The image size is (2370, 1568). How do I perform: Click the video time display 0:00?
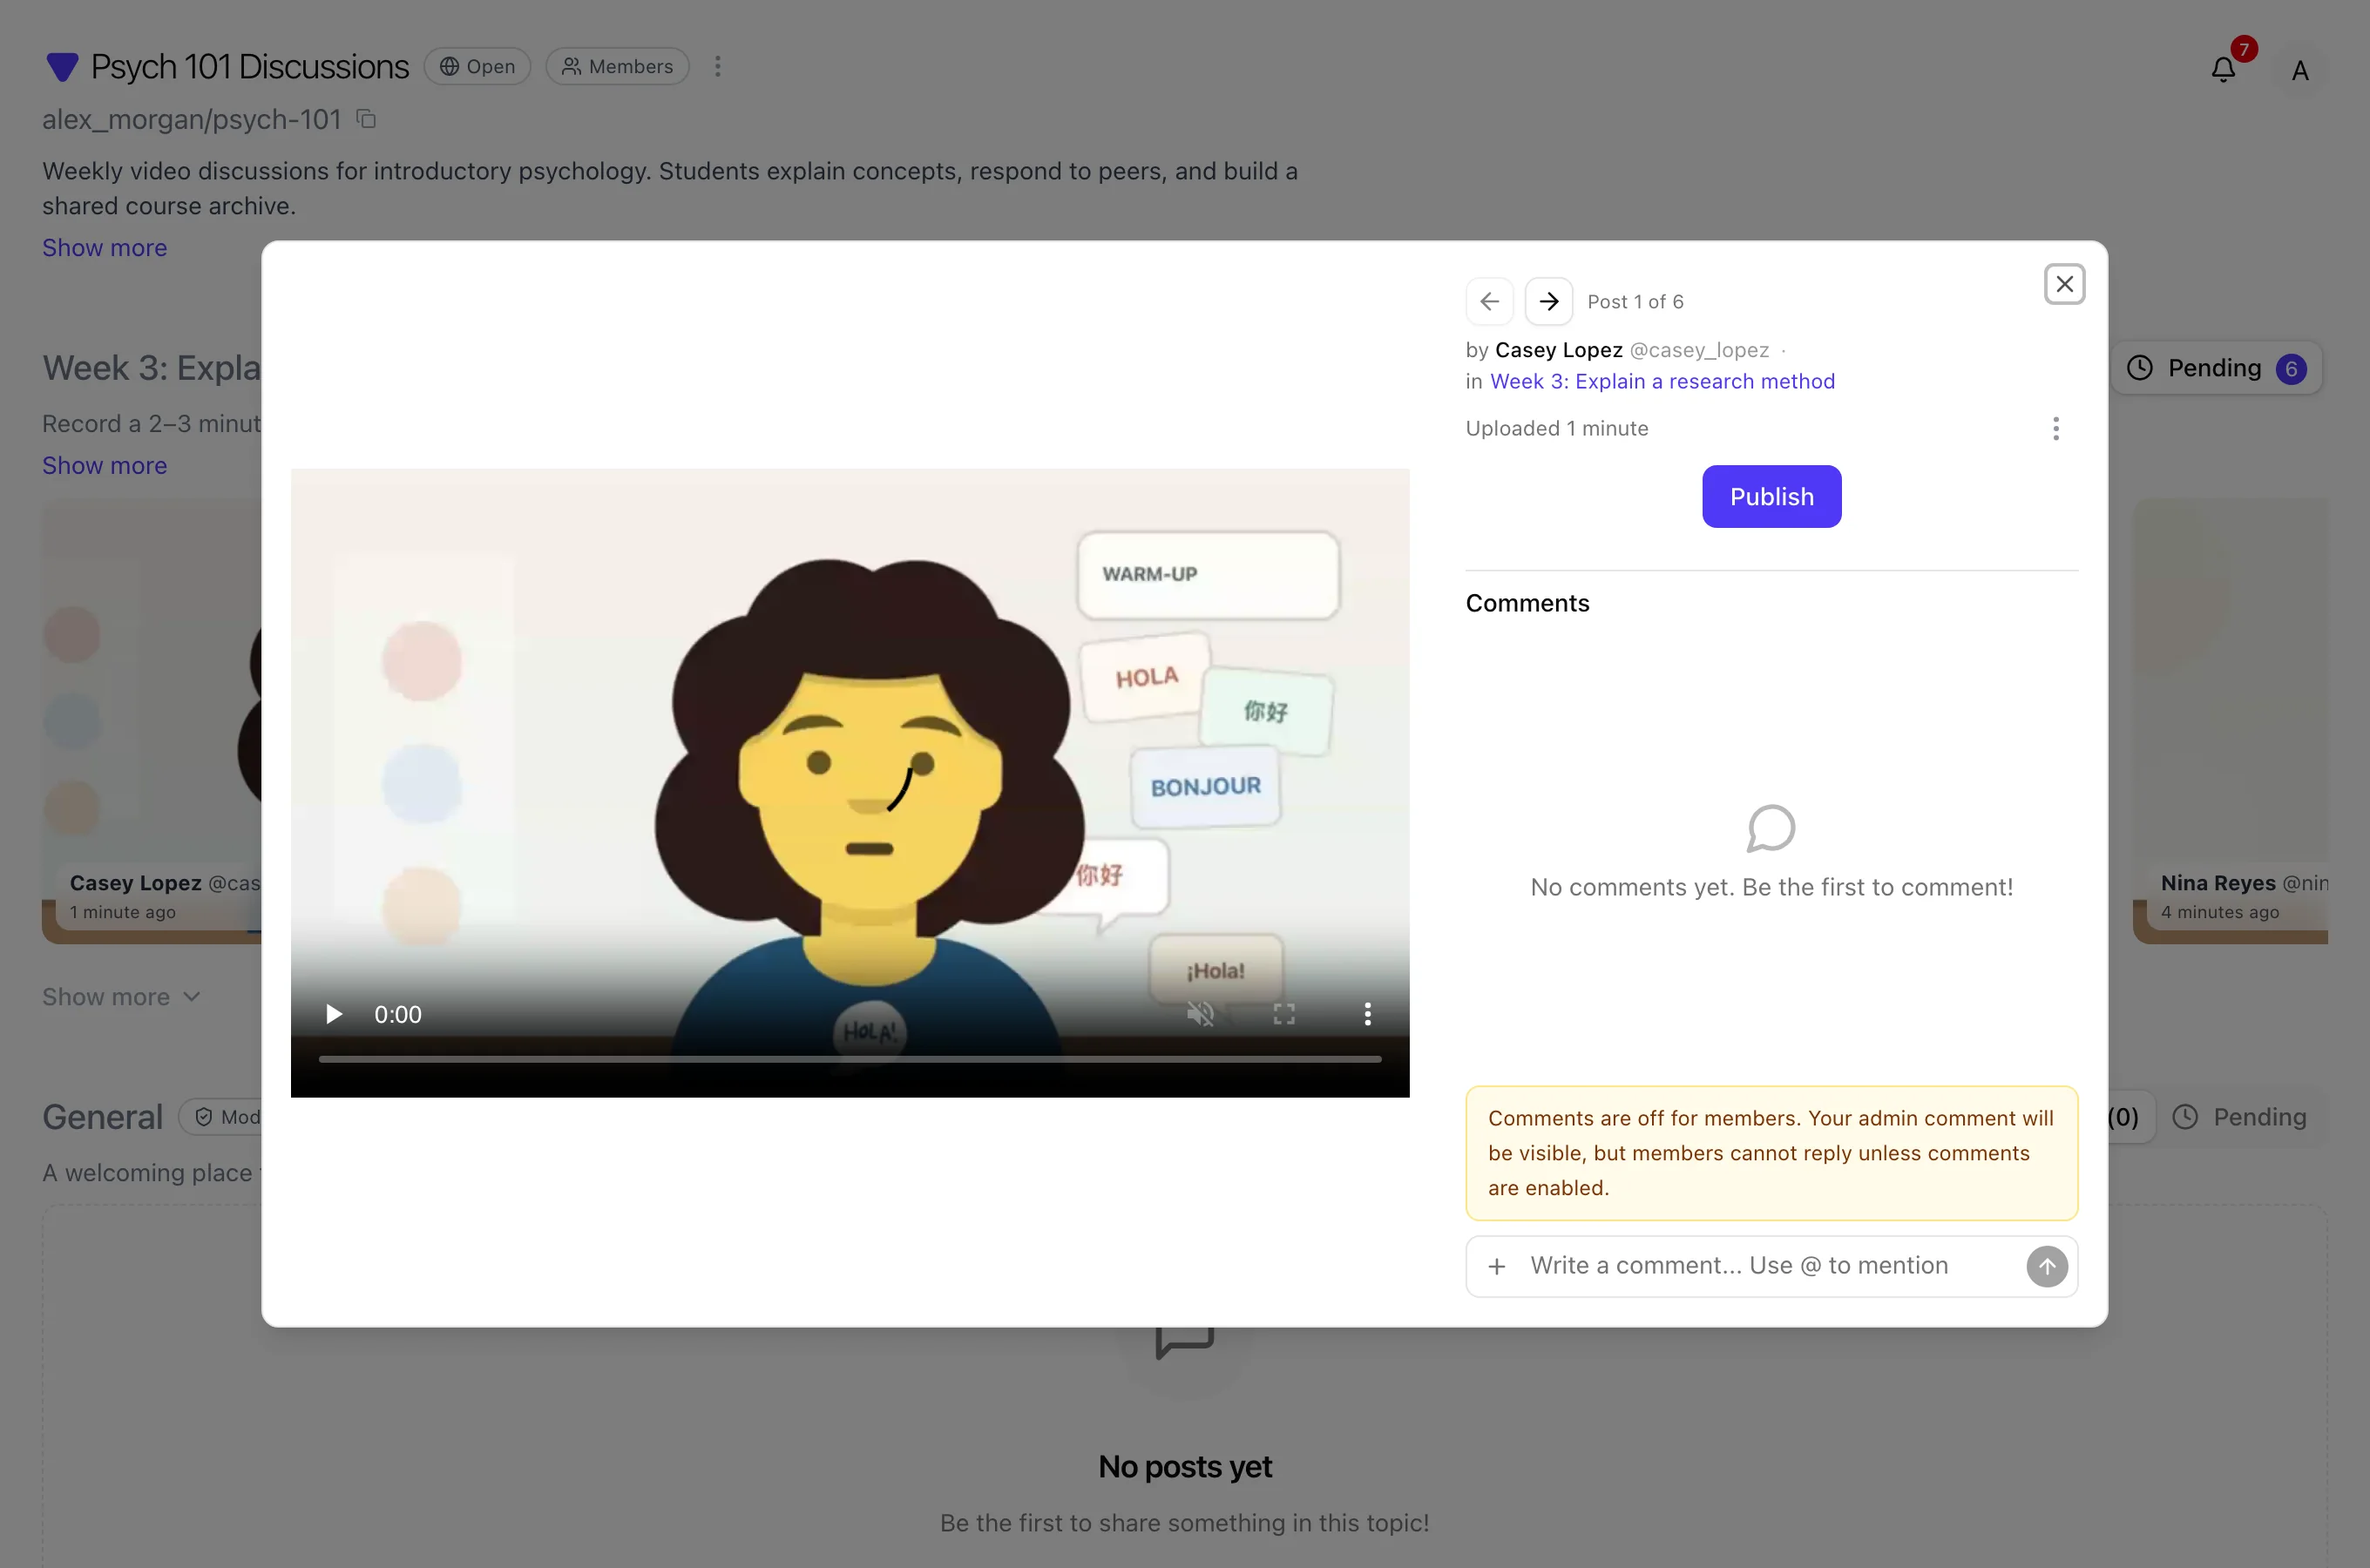(x=397, y=1015)
